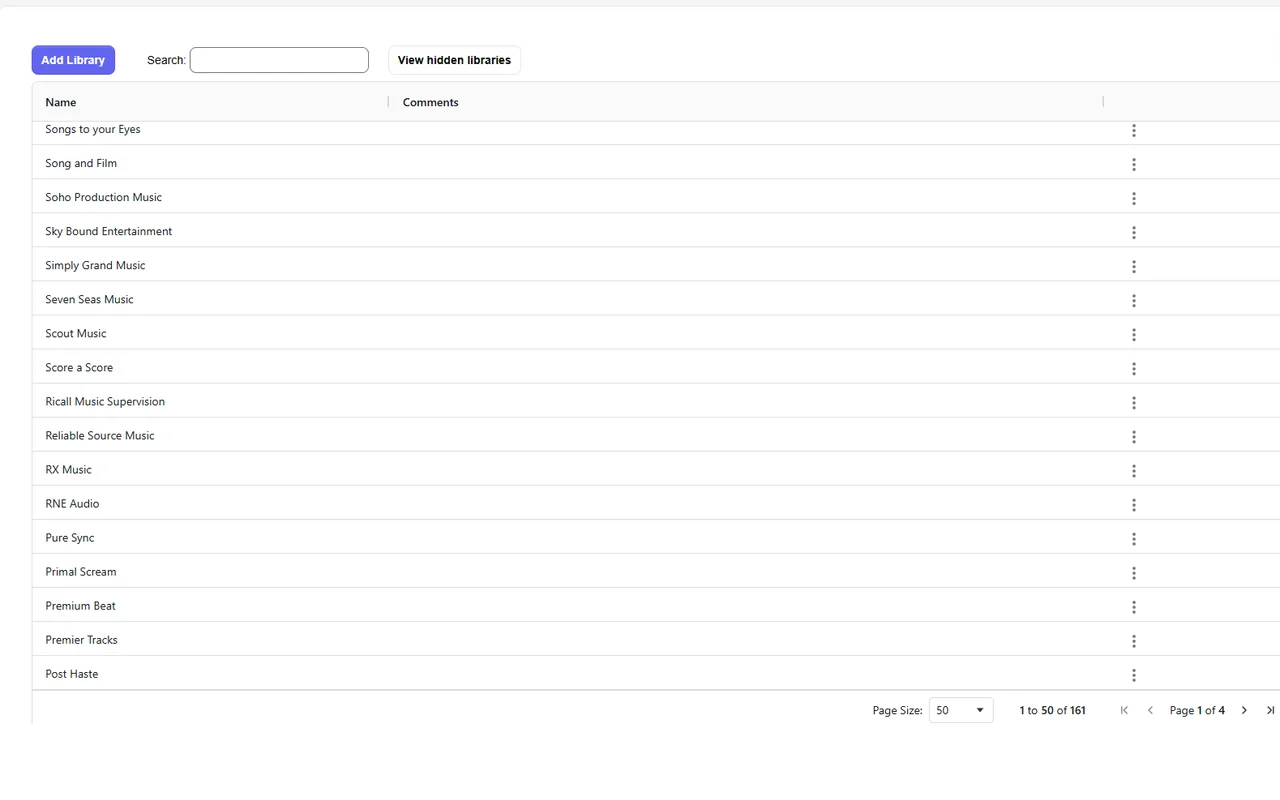
Task: Go to the first page of results
Action: click(x=1124, y=710)
